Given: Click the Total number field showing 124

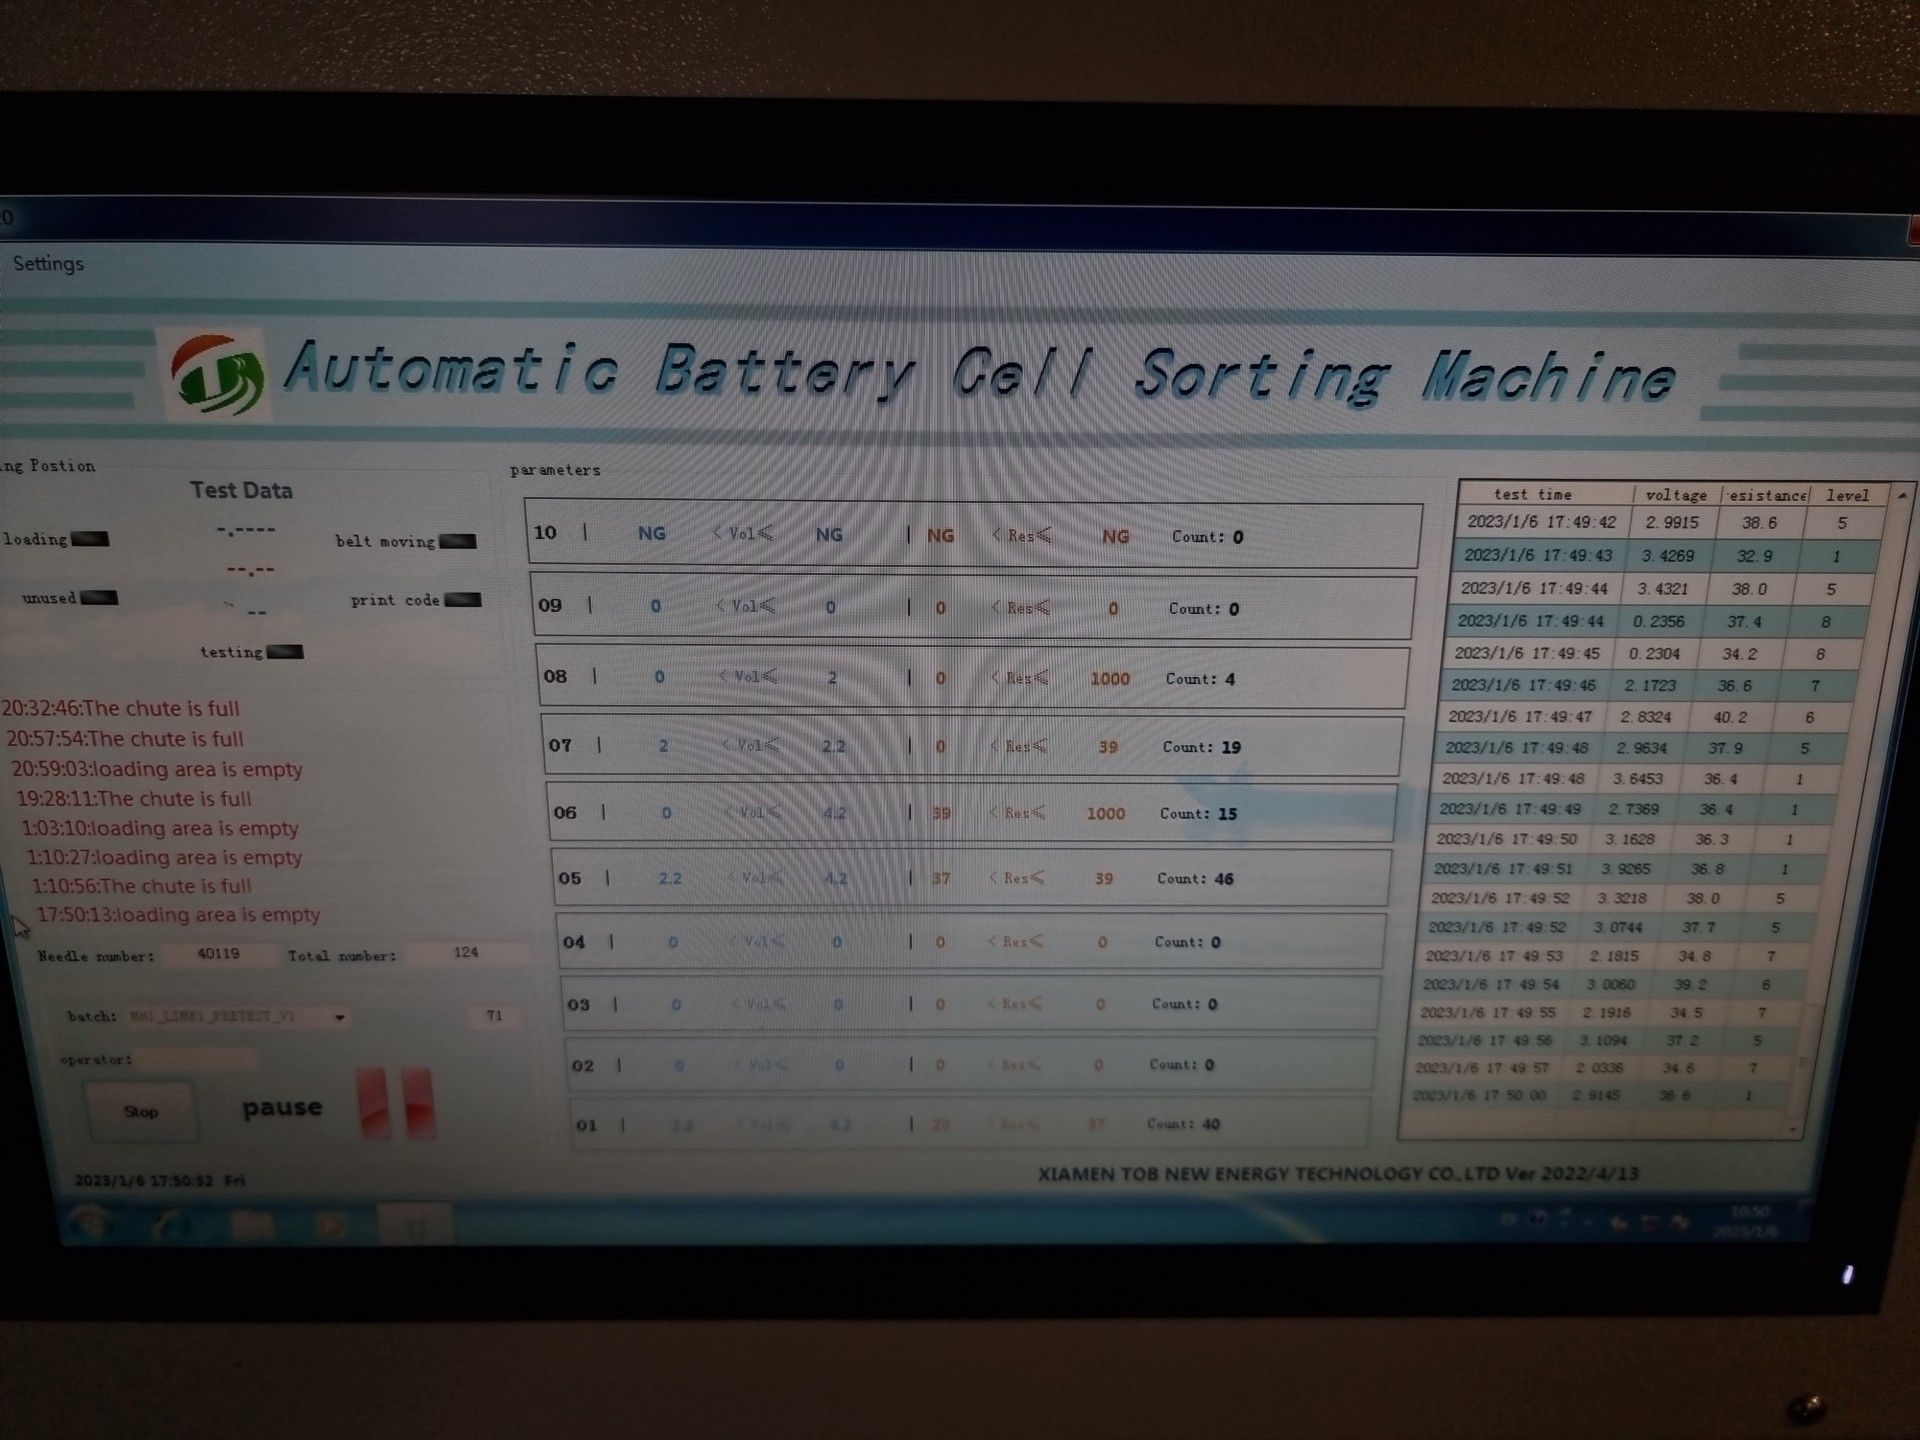Looking at the screenshot, I should point(465,953).
